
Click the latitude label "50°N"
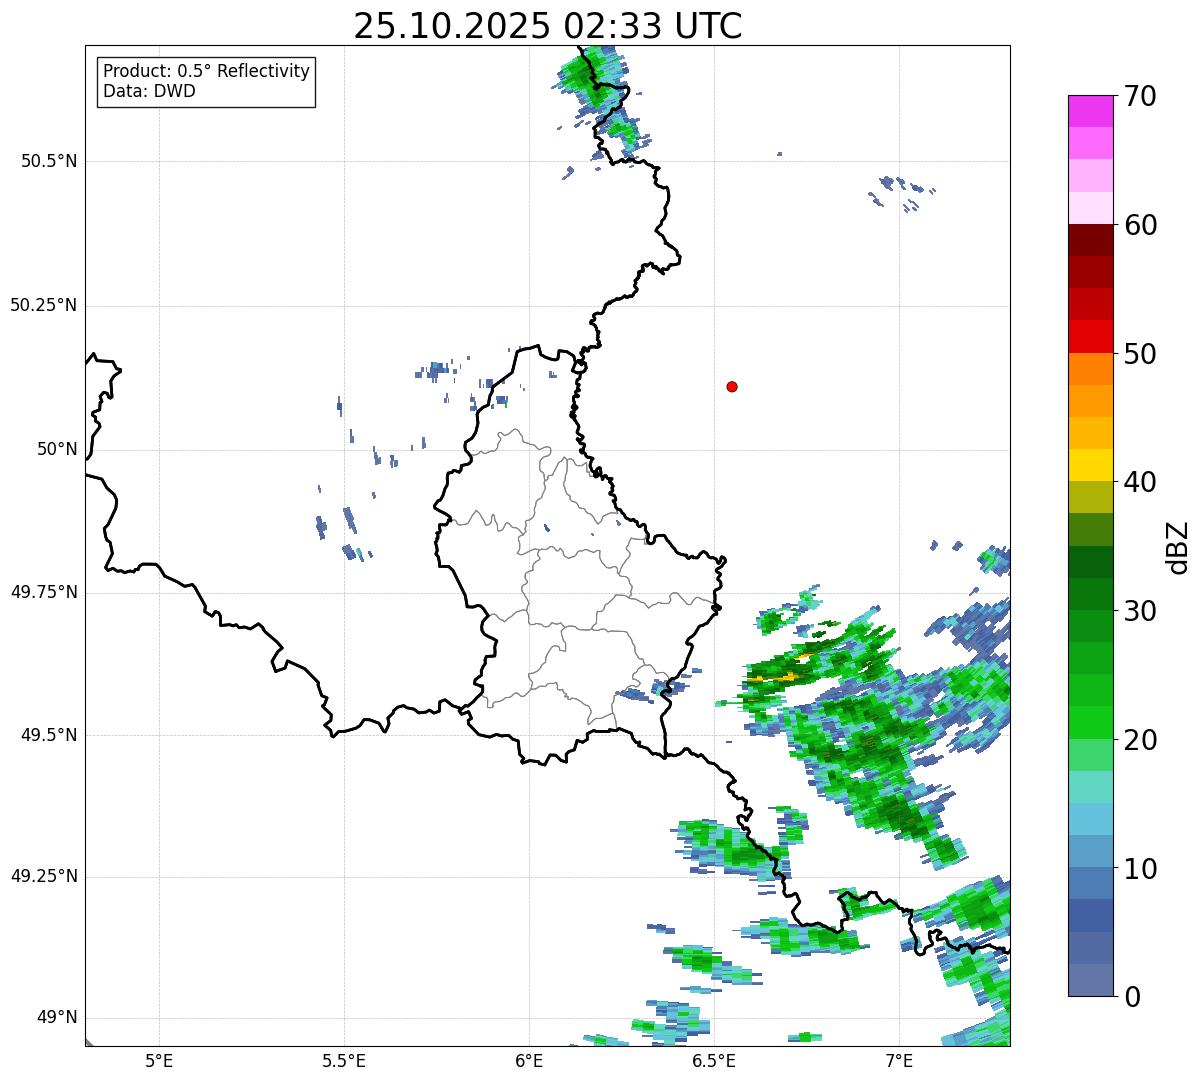coord(57,449)
